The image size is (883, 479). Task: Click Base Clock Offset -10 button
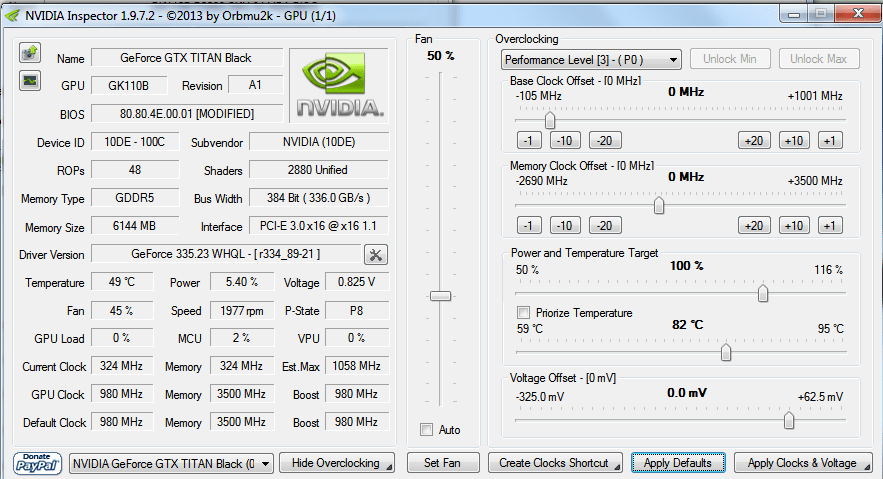point(565,141)
